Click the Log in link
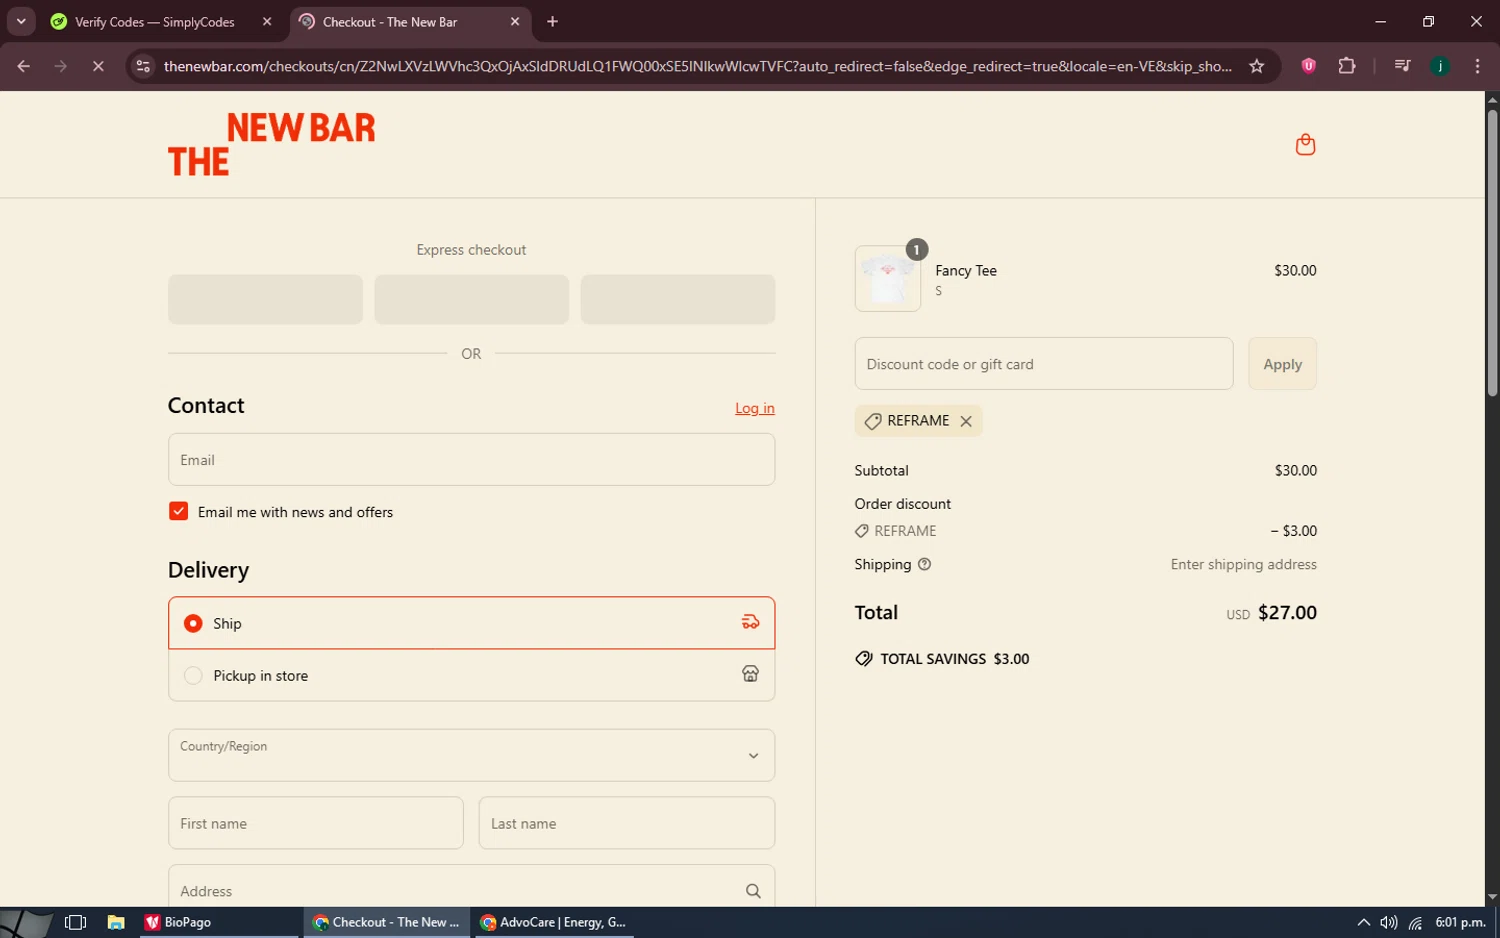1500x938 pixels. [755, 408]
